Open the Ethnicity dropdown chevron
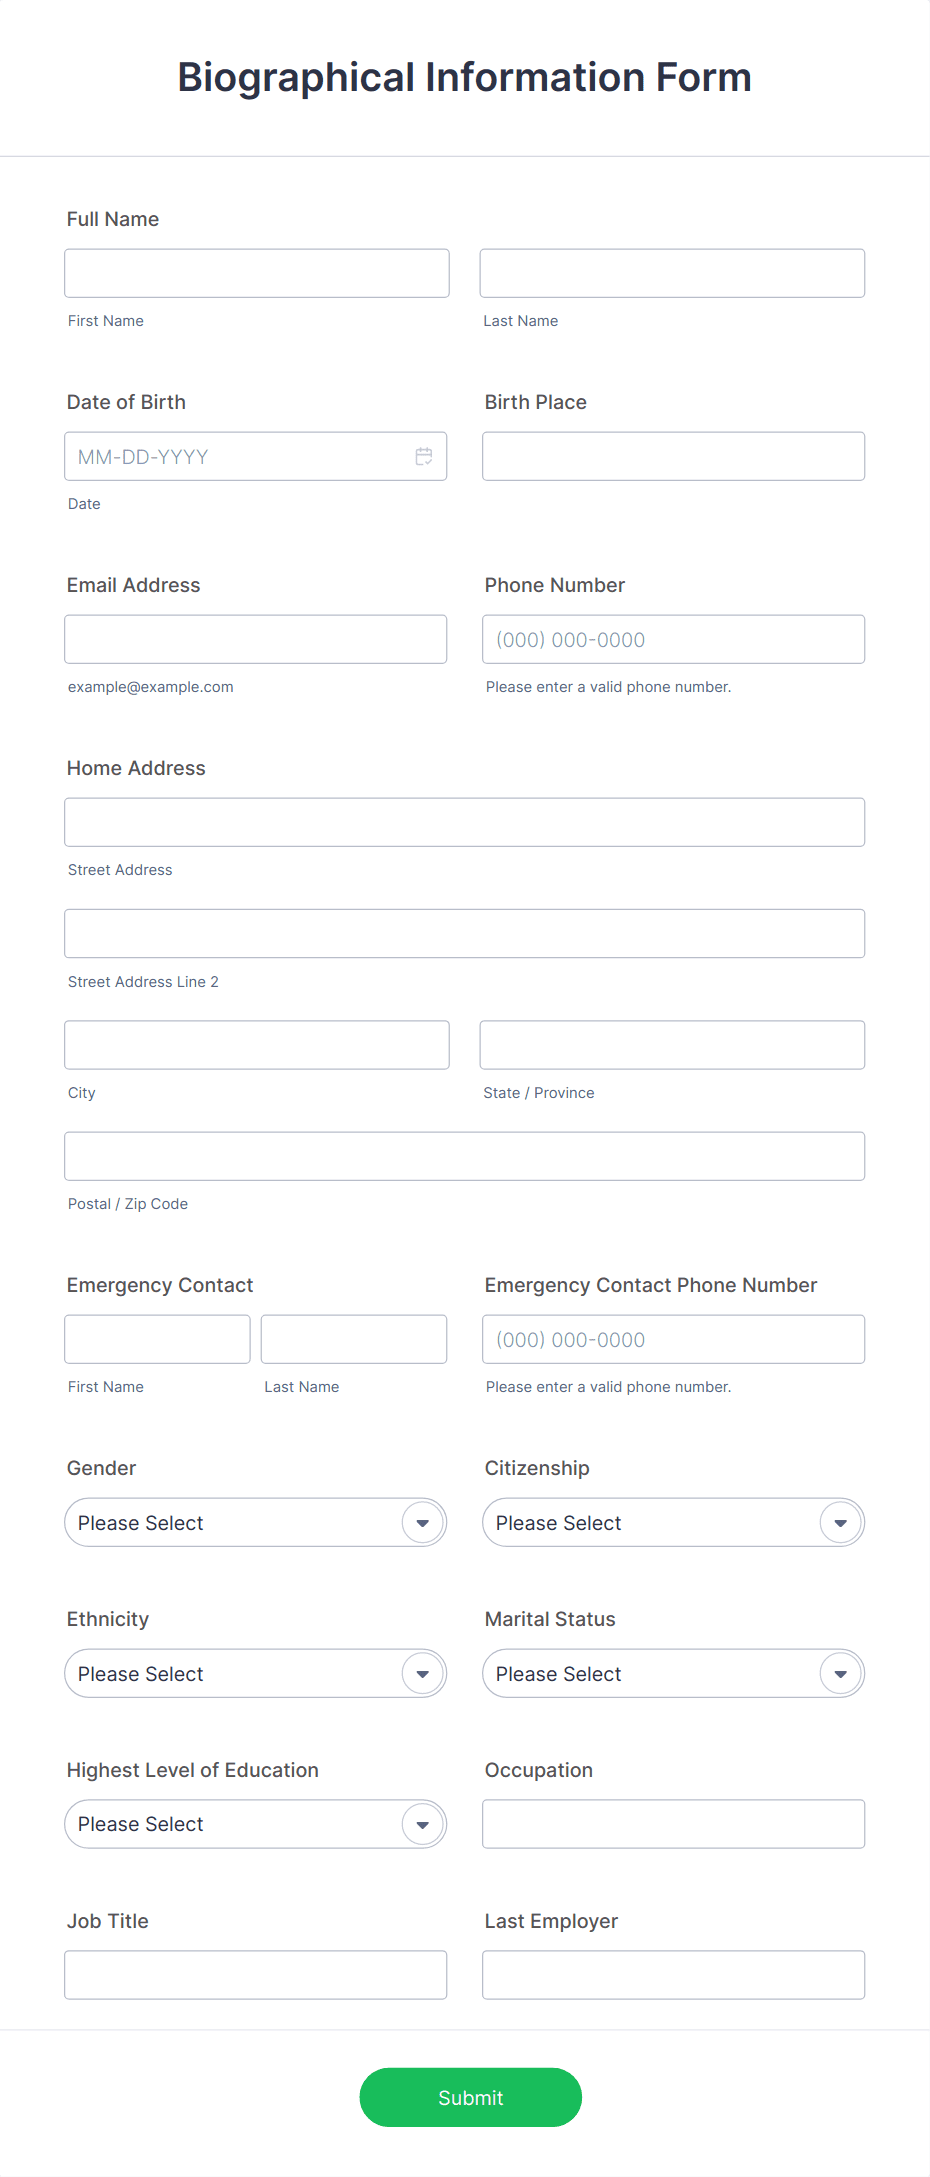 tap(421, 1673)
